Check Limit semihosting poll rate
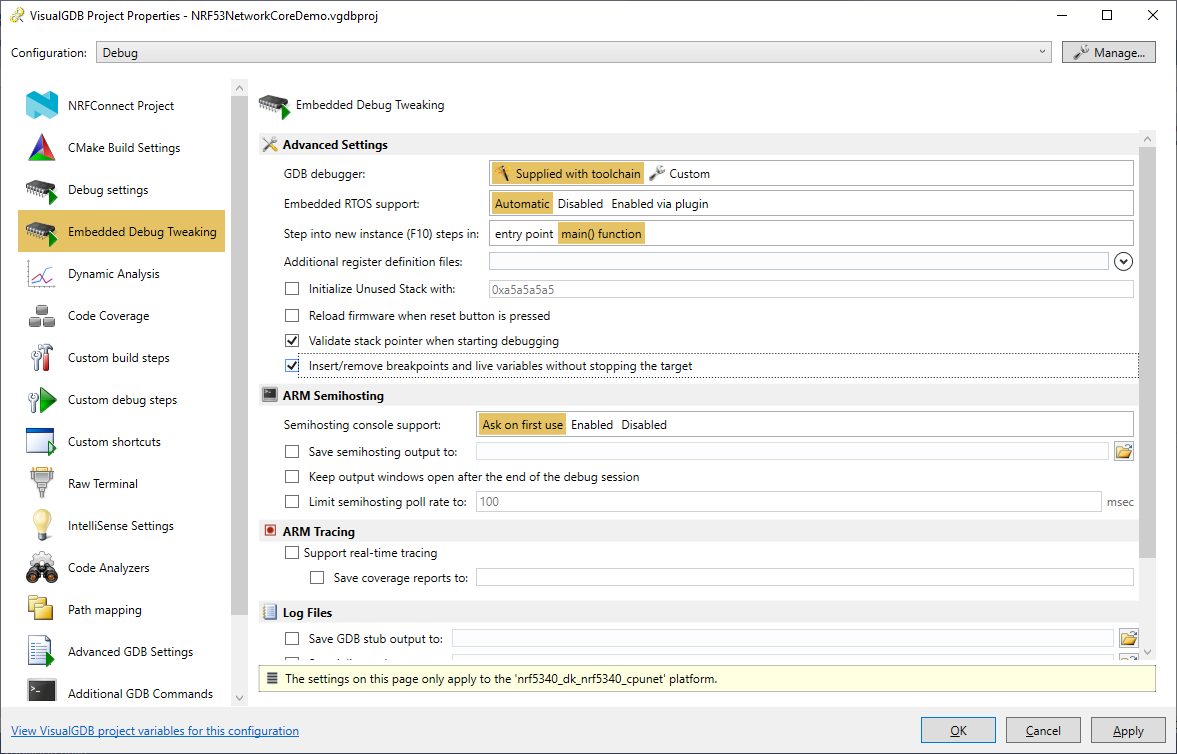Viewport: 1177px width, 754px height. pyautogui.click(x=292, y=502)
